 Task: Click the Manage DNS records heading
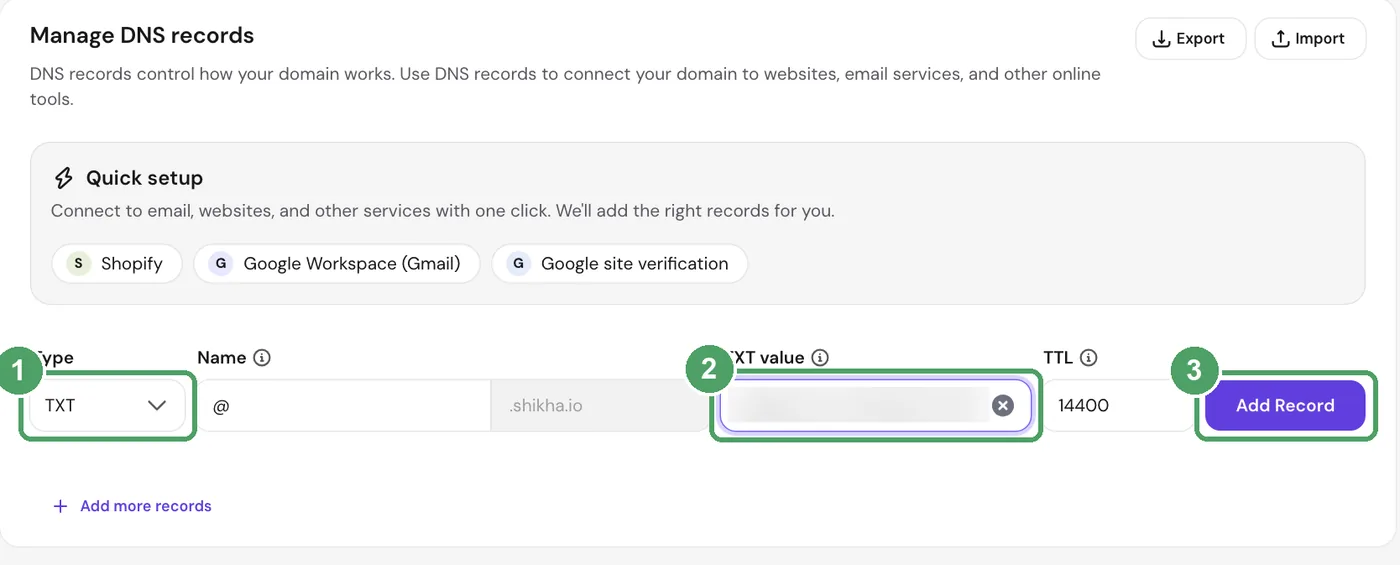point(142,36)
